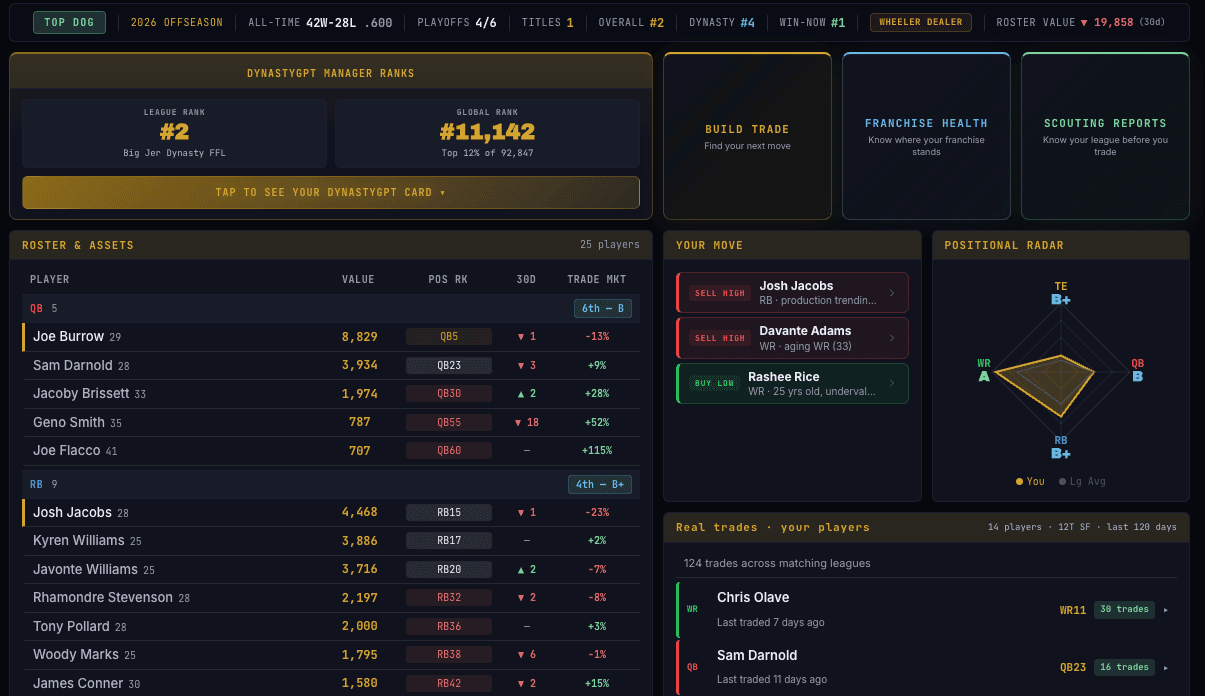Toggle the QB group grade badge 6th-B

click(x=602, y=308)
